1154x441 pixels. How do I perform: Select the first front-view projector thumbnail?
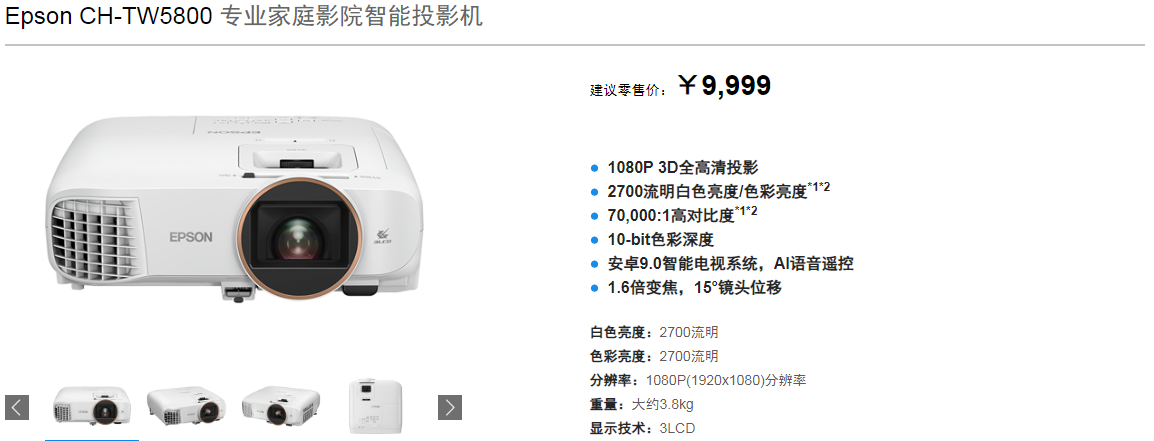coord(92,406)
